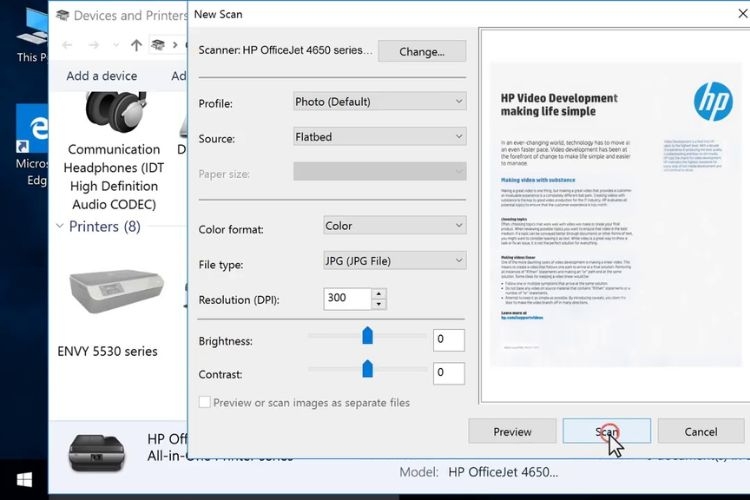Click the Contrast slider handle
The width and height of the screenshot is (750, 500).
pyautogui.click(x=367, y=369)
